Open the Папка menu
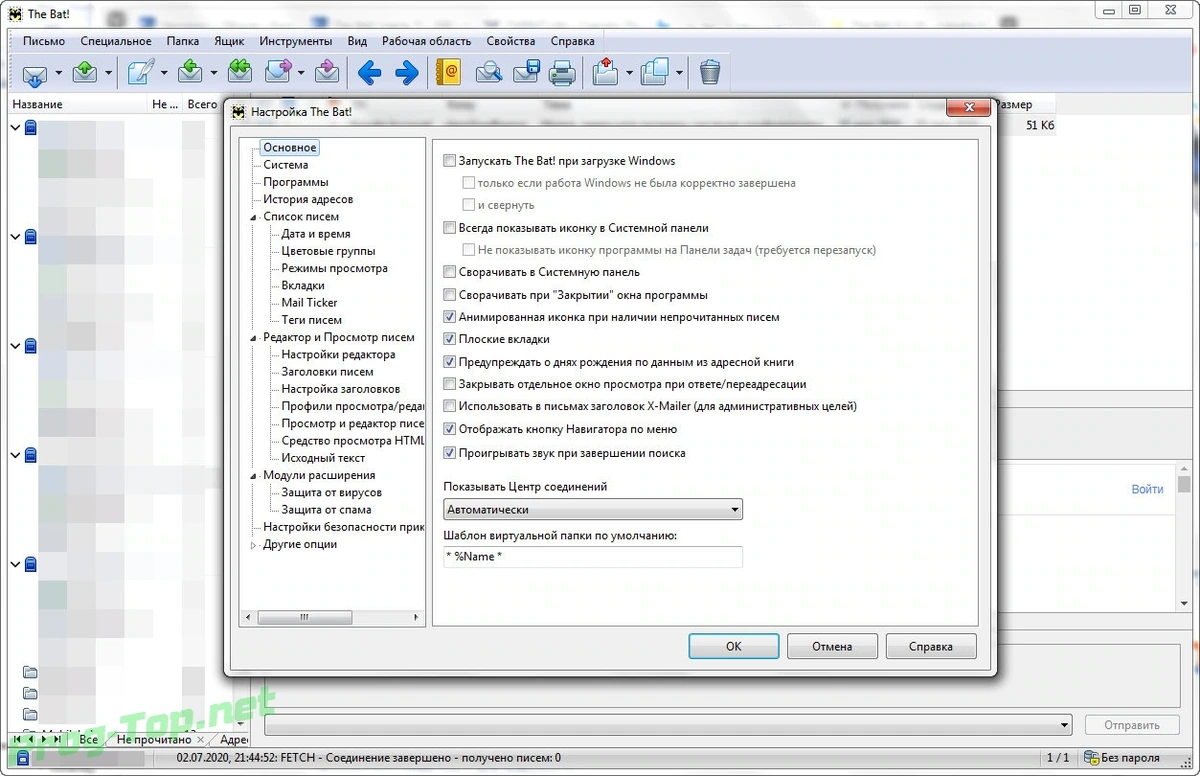This screenshot has height=776, width=1200. point(183,41)
